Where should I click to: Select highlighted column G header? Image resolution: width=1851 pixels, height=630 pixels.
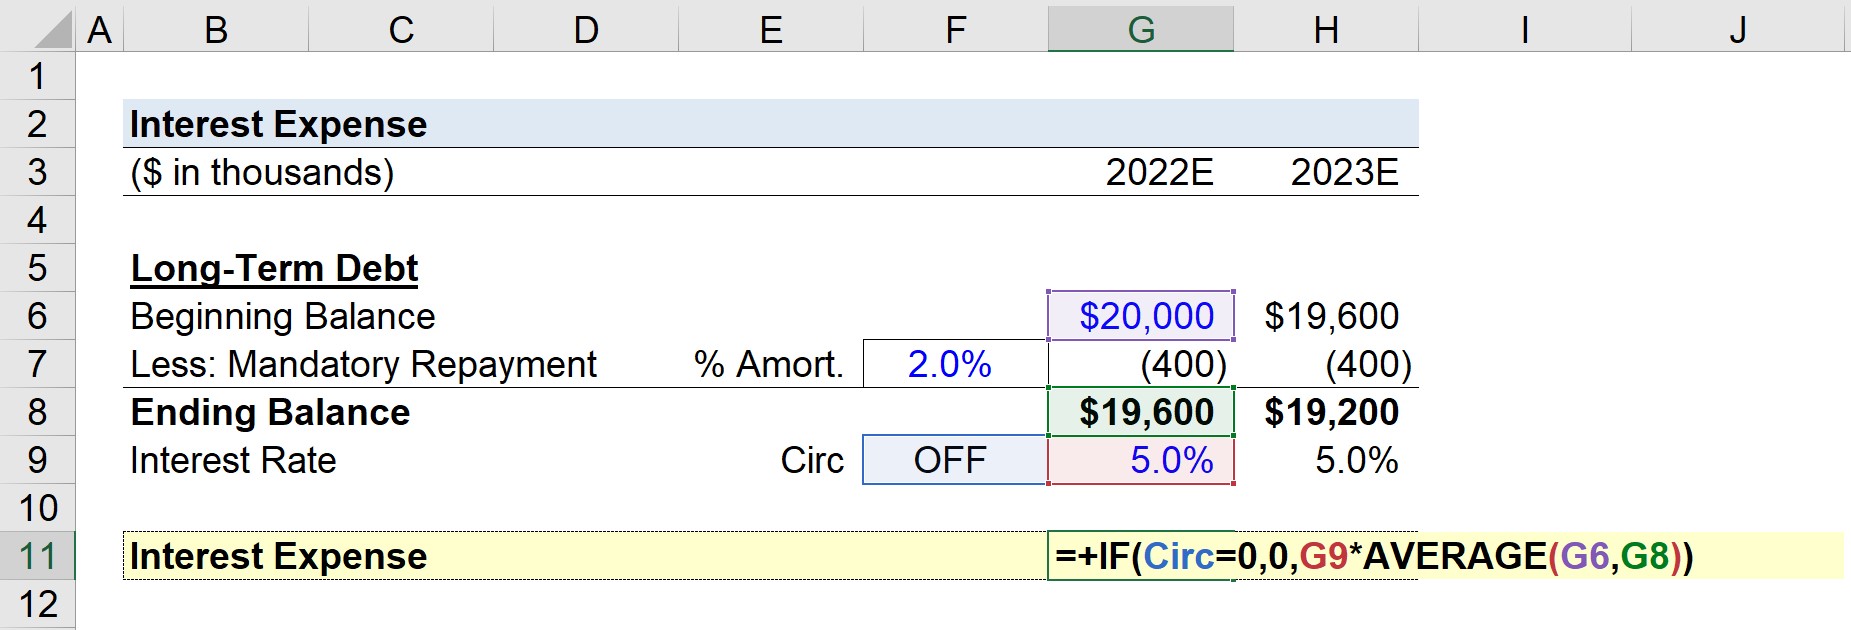pos(1141,30)
